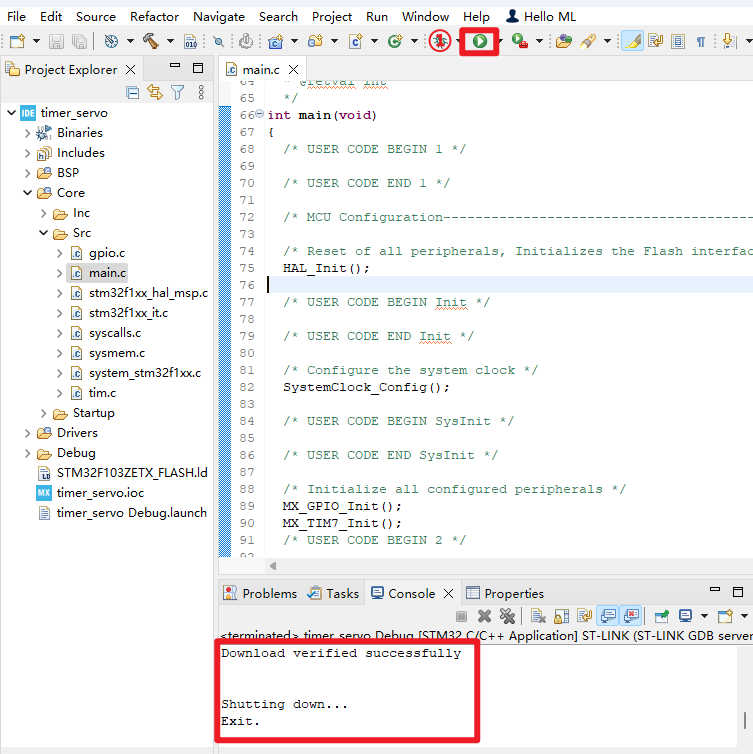This screenshot has height=754, width=753.
Task: Expand the Includes tree node
Action: (27, 153)
